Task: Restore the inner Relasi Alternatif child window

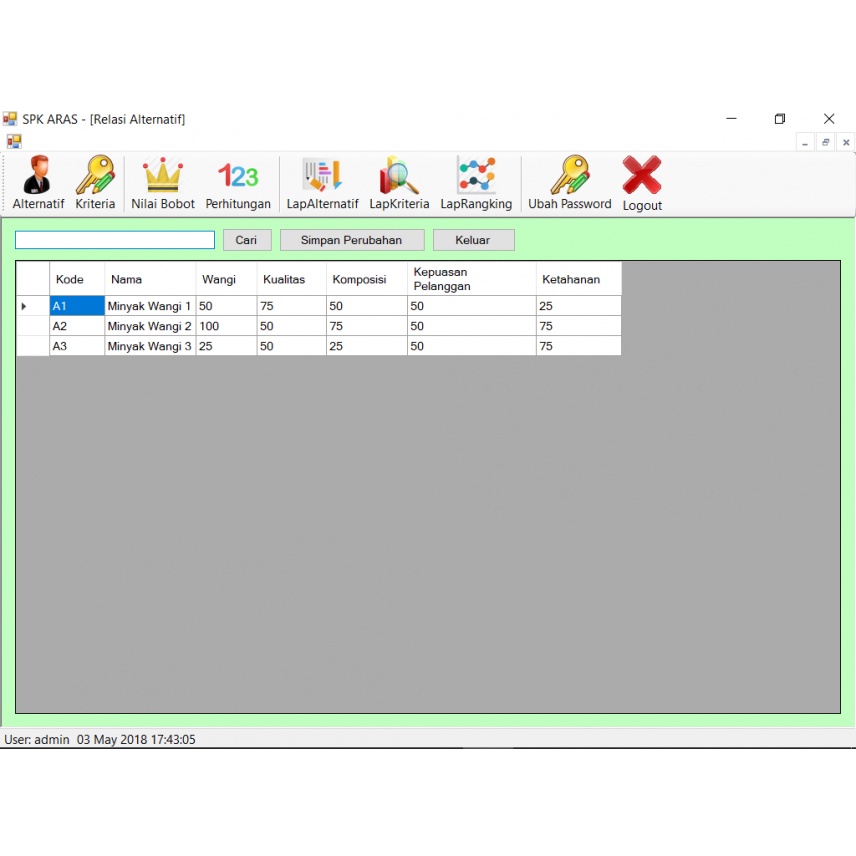Action: coord(825,142)
